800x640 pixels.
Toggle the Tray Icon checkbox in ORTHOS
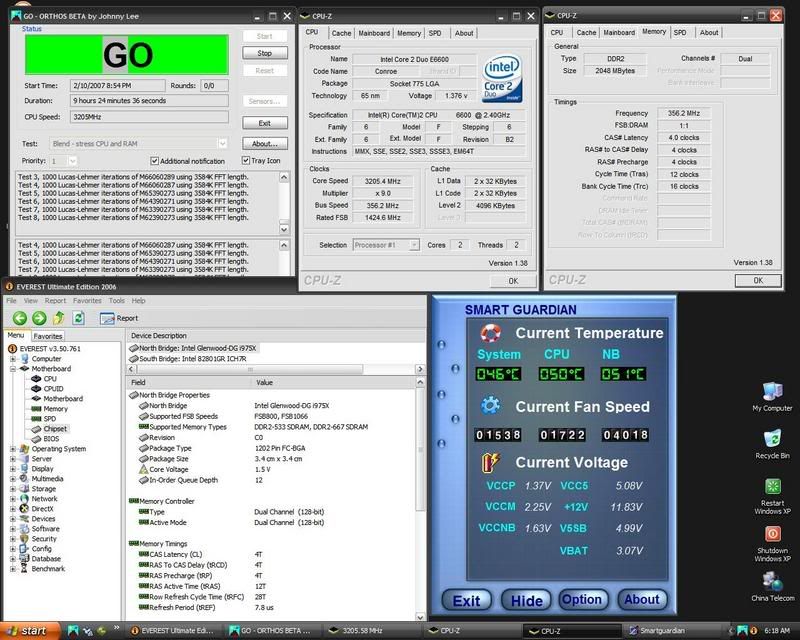point(246,161)
